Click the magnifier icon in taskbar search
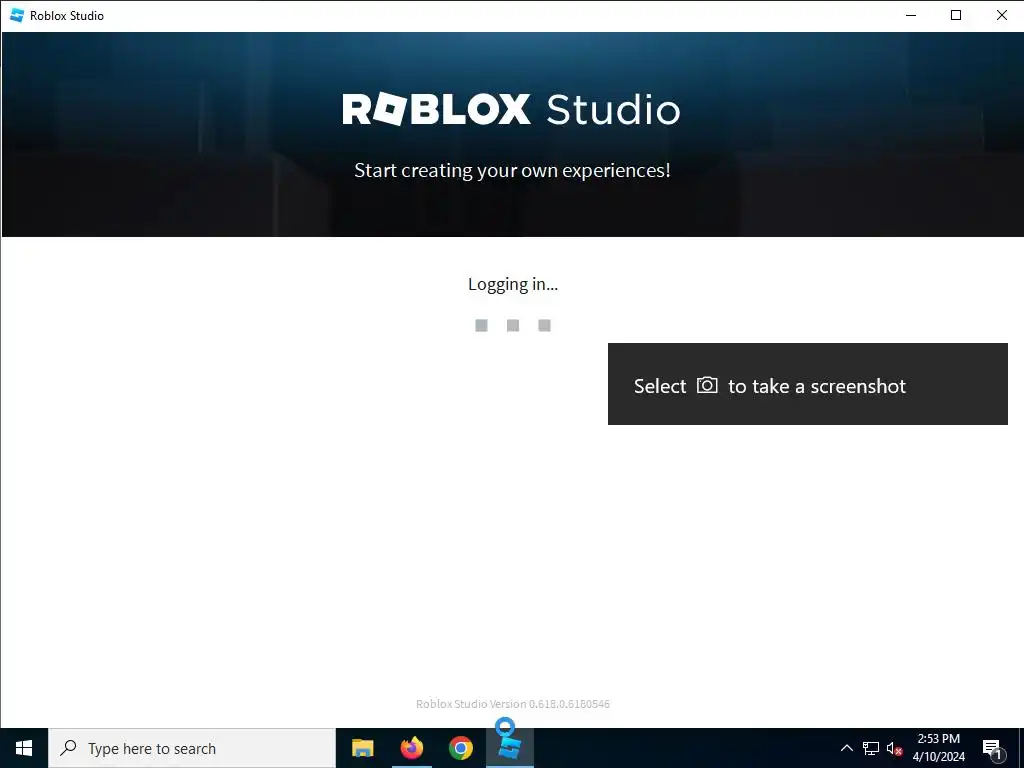 68,748
